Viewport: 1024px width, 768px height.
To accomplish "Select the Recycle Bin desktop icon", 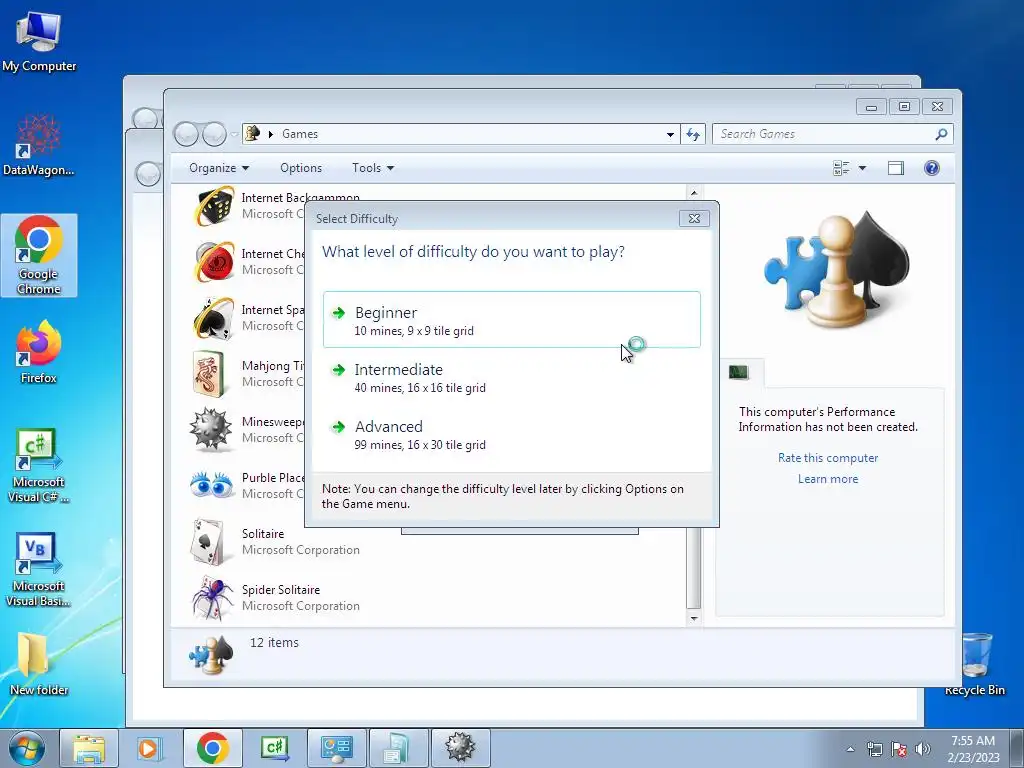I will pos(975,664).
